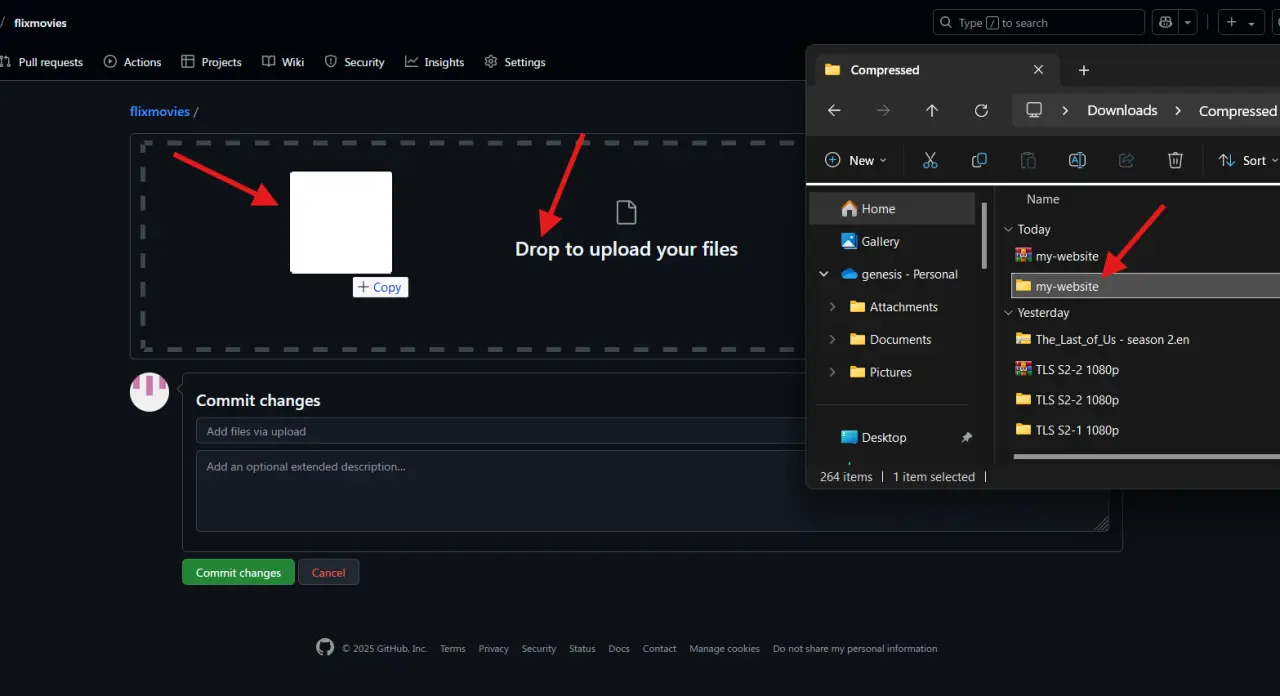
Task: Click the Commit changes green button
Action: tap(238, 572)
